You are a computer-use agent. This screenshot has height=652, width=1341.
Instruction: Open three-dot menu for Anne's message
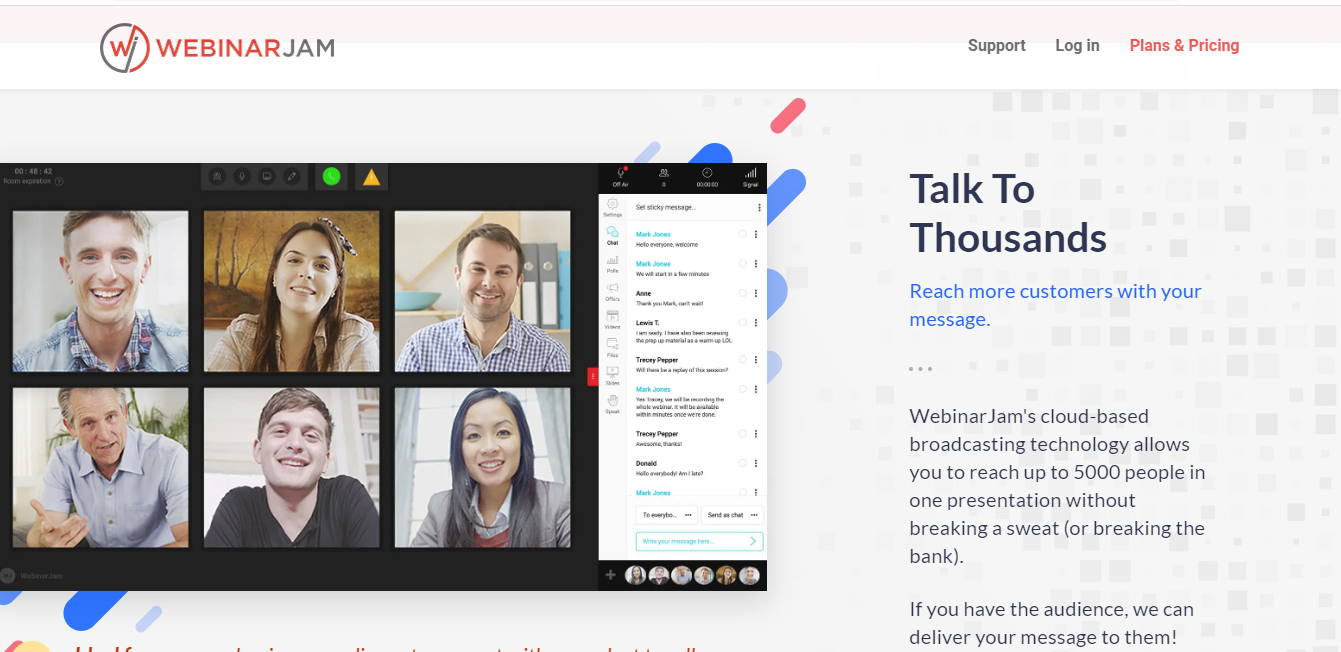[x=756, y=293]
